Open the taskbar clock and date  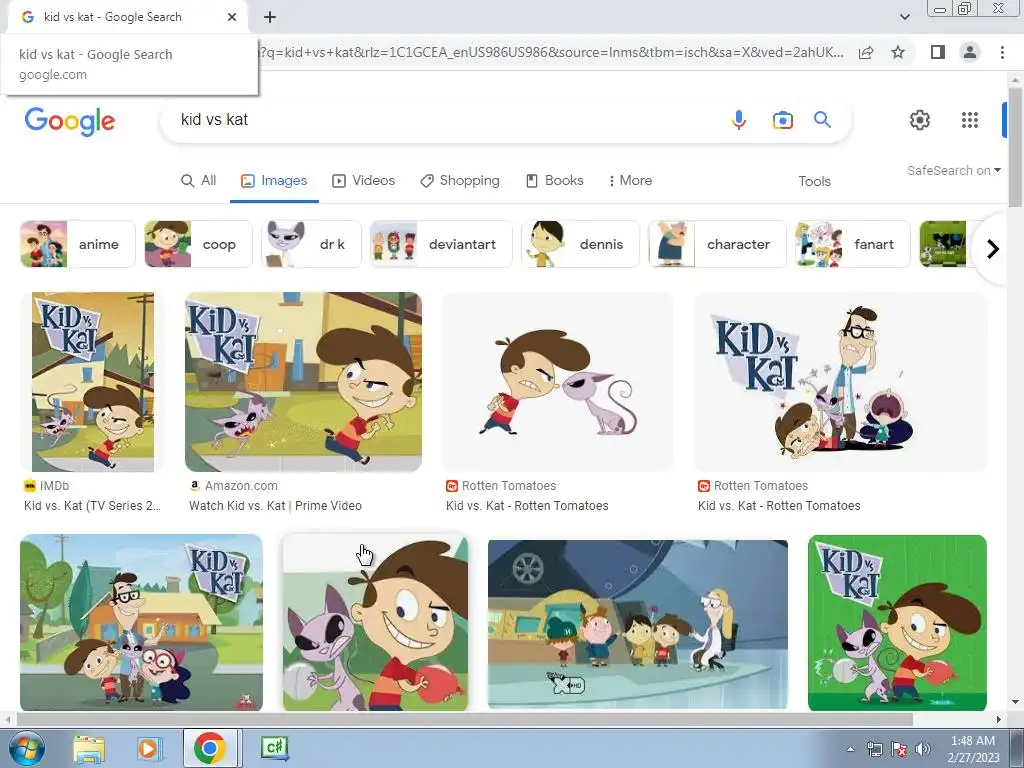tap(973, 749)
